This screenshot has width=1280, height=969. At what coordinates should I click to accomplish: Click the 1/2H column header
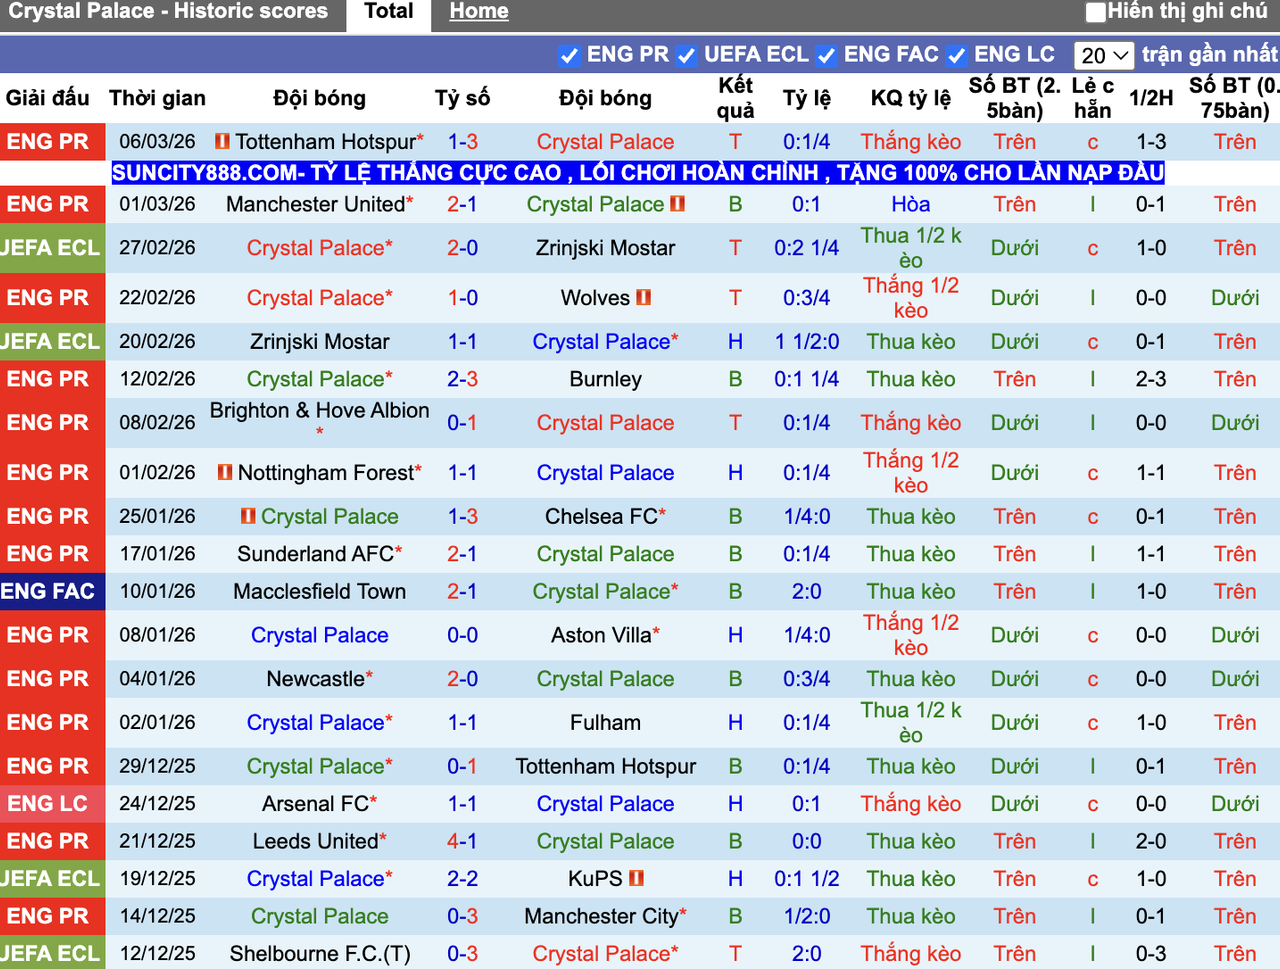click(x=1151, y=98)
